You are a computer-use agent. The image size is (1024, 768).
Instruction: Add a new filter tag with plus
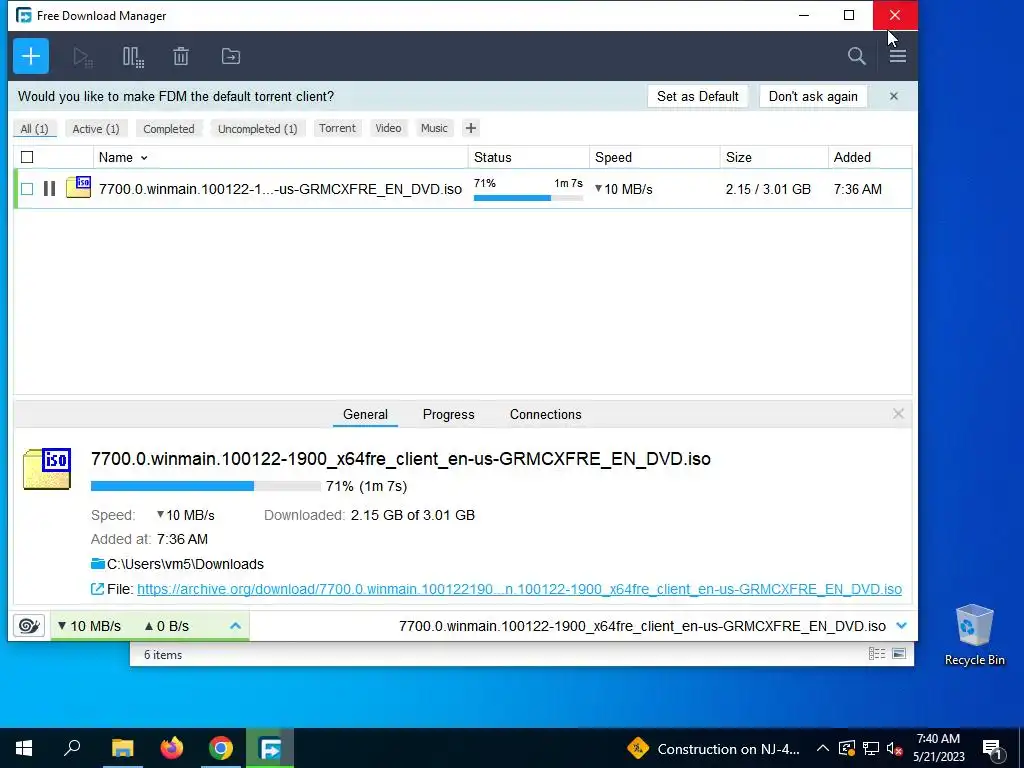471,128
